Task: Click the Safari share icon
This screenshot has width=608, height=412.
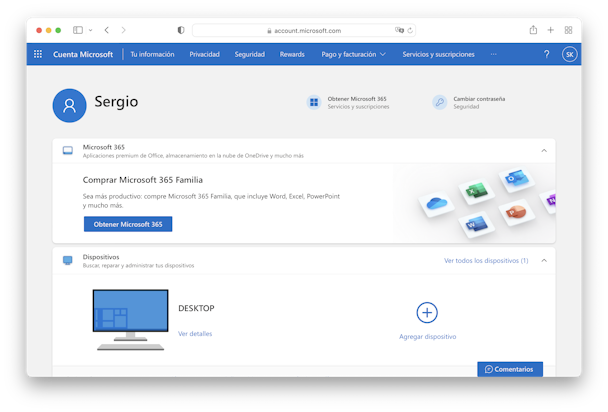Action: pos(533,30)
